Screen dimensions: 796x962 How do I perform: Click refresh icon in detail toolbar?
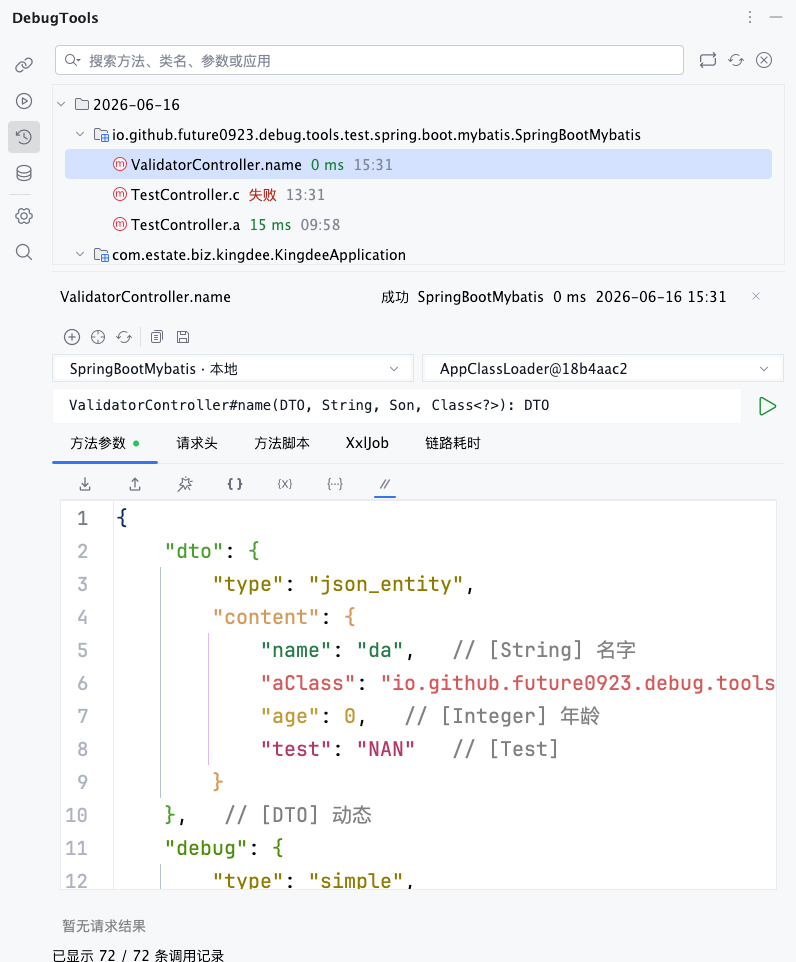pos(124,337)
